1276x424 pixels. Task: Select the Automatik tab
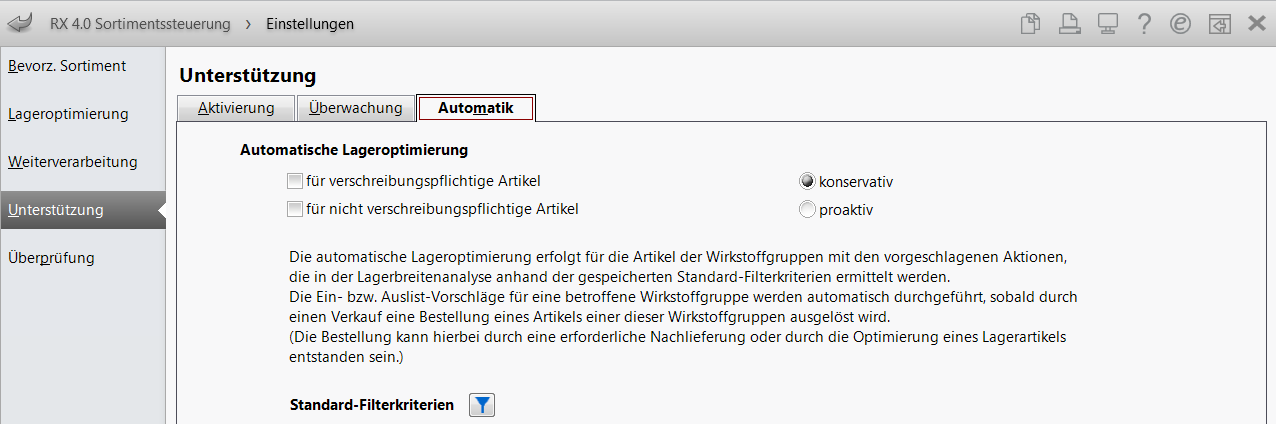(x=476, y=108)
